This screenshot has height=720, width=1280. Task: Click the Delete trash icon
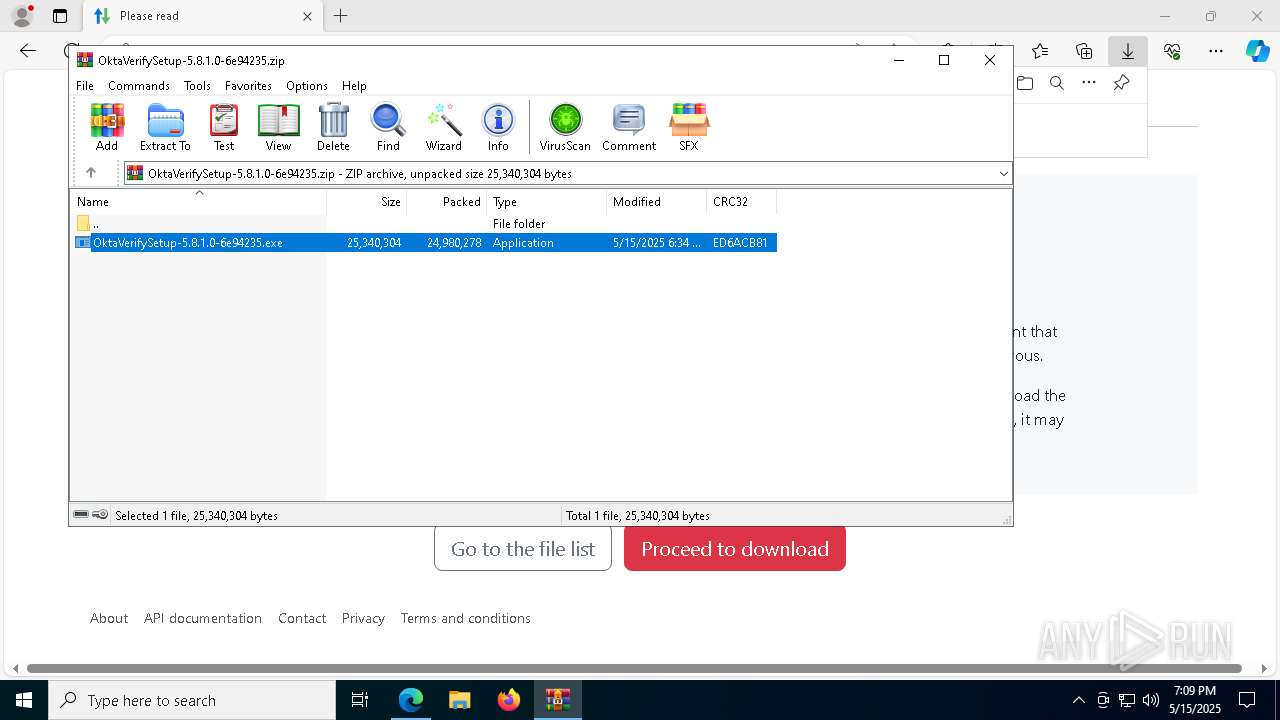click(x=333, y=127)
